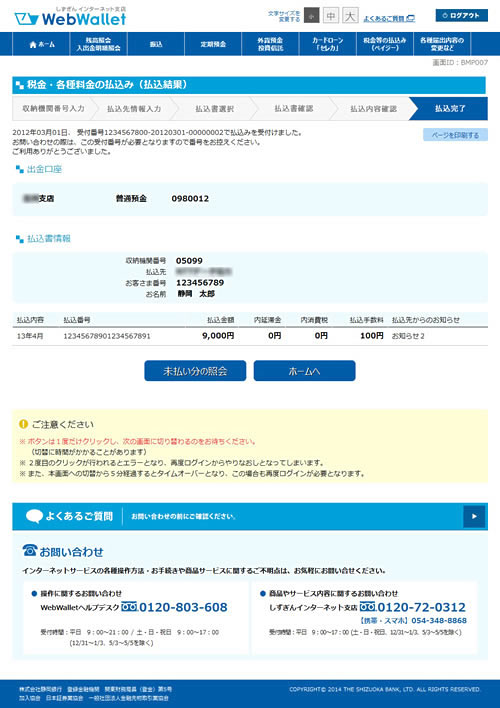
Task: Select the small font size button
Action: (312, 16)
